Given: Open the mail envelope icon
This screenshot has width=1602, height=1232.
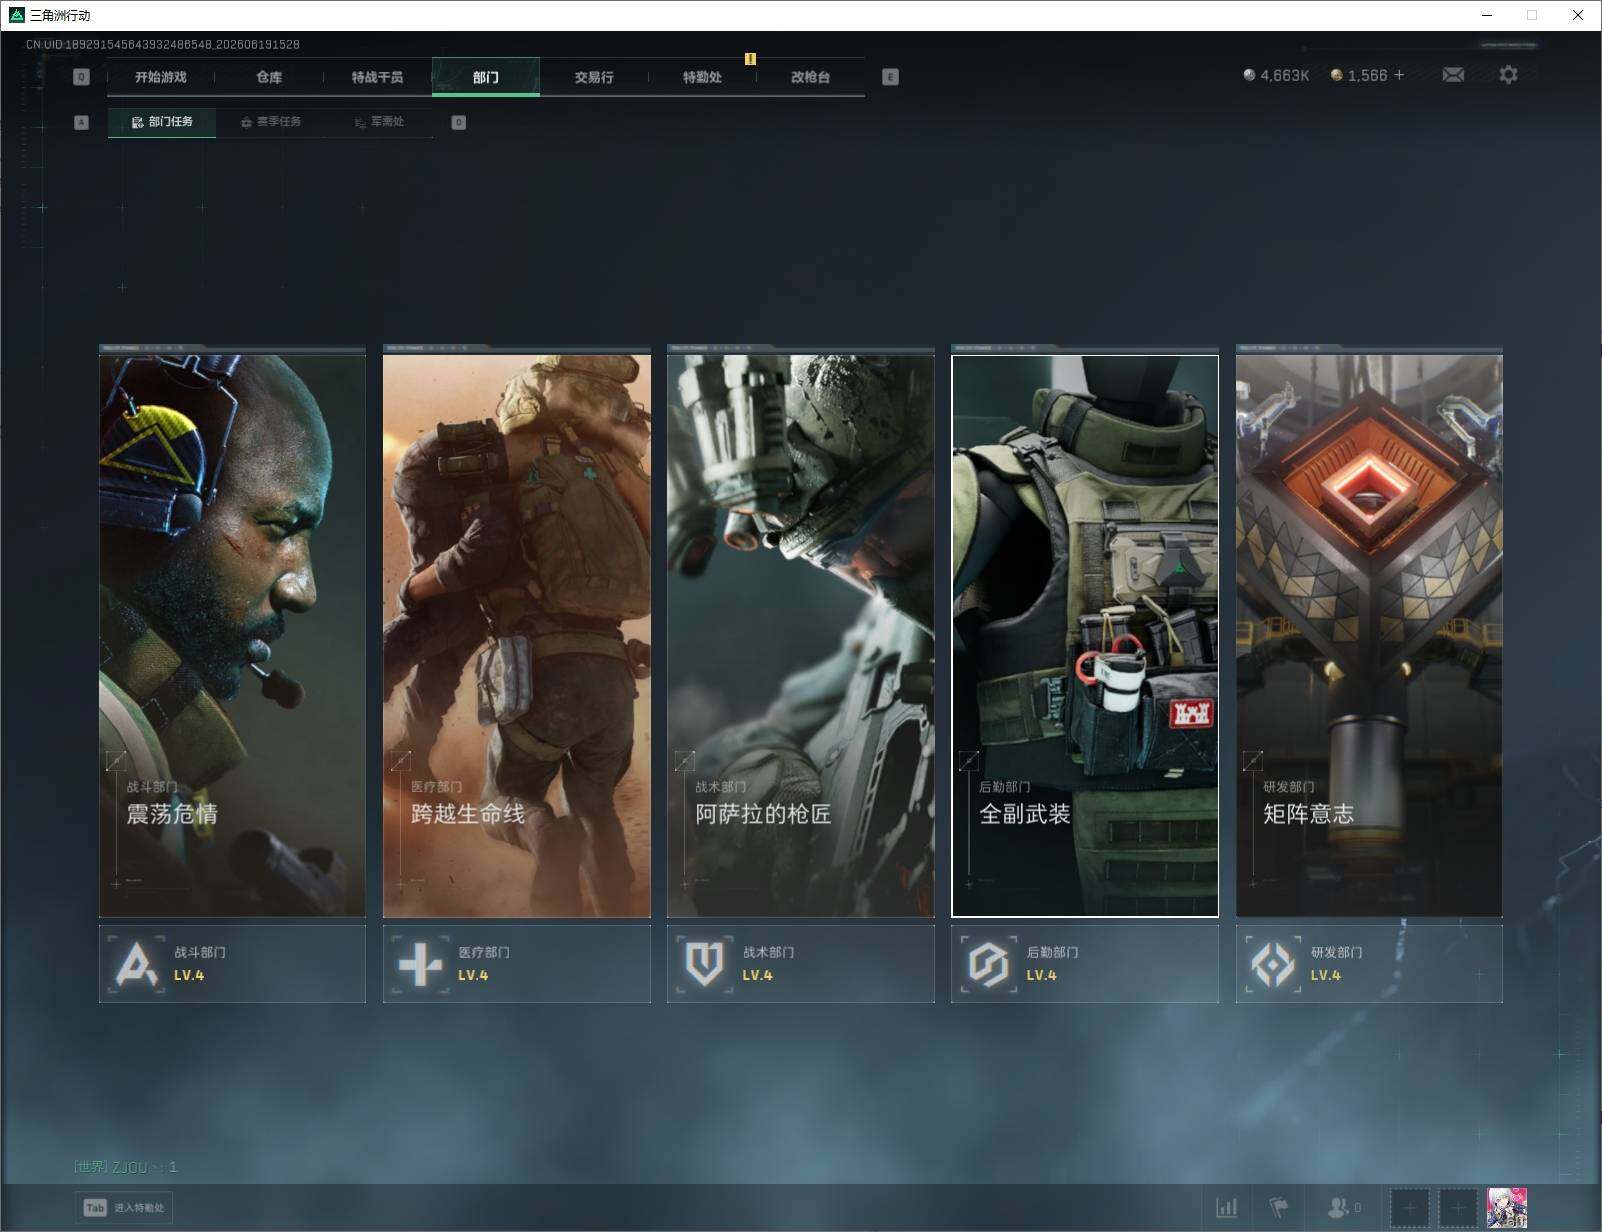Looking at the screenshot, I should (x=1453, y=75).
